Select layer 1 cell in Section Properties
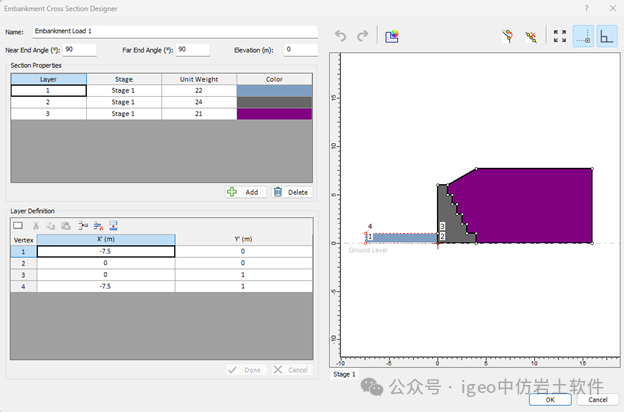Image resolution: width=624 pixels, height=412 pixels. pyautogui.click(x=49, y=91)
